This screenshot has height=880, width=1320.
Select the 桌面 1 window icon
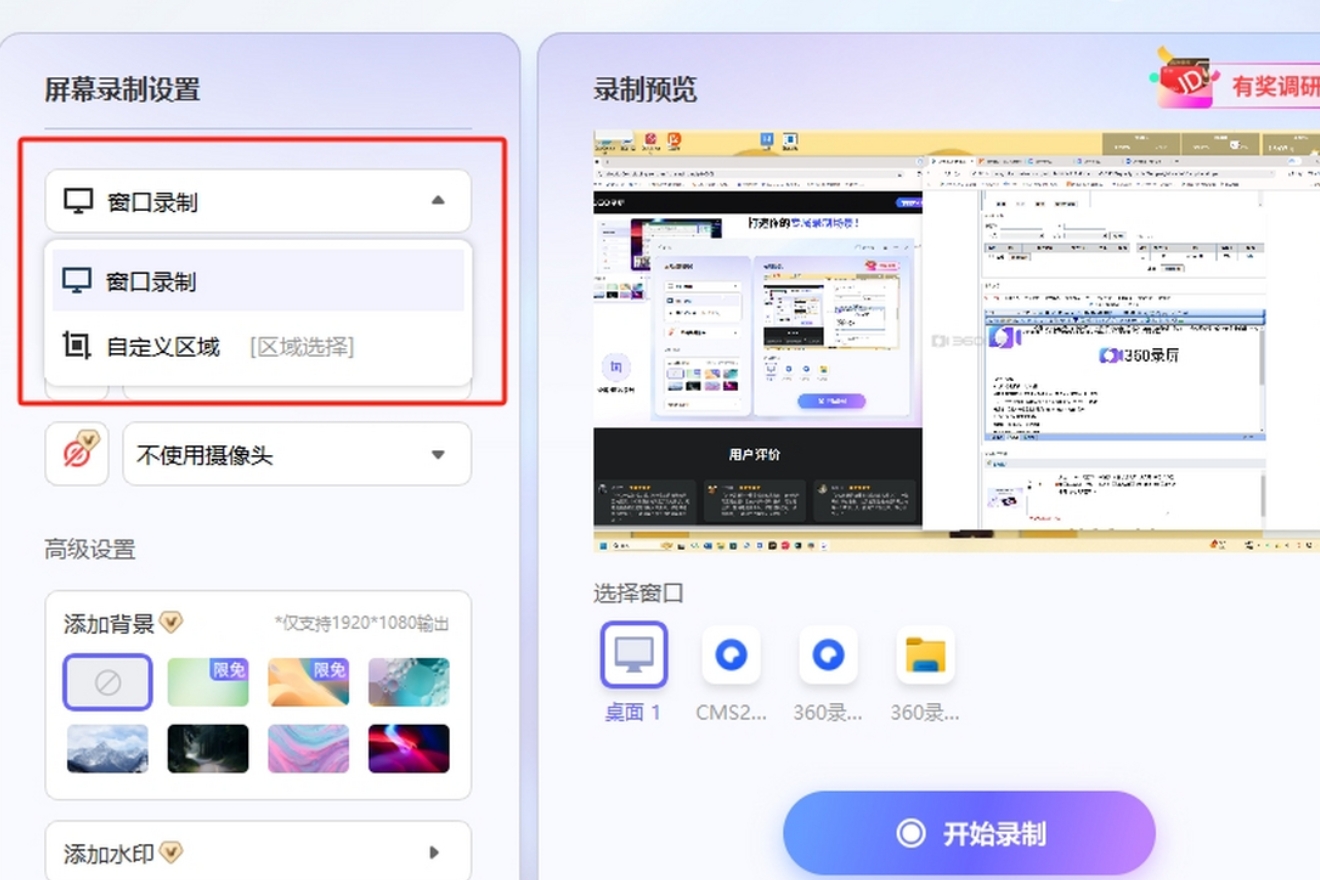(634, 655)
